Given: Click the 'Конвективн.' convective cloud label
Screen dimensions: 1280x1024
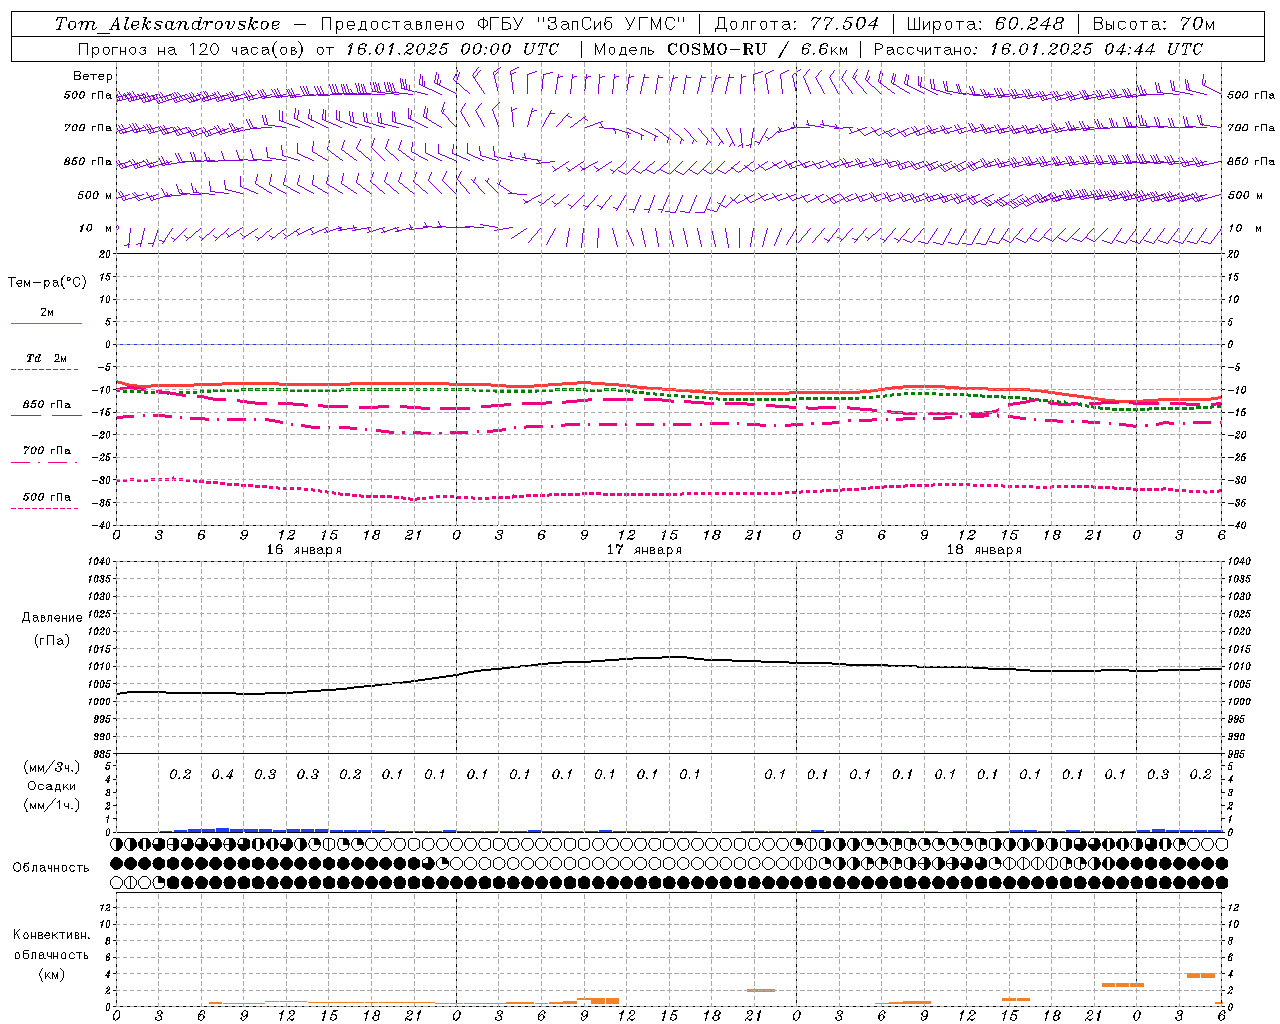Looking at the screenshot, I should (51, 935).
